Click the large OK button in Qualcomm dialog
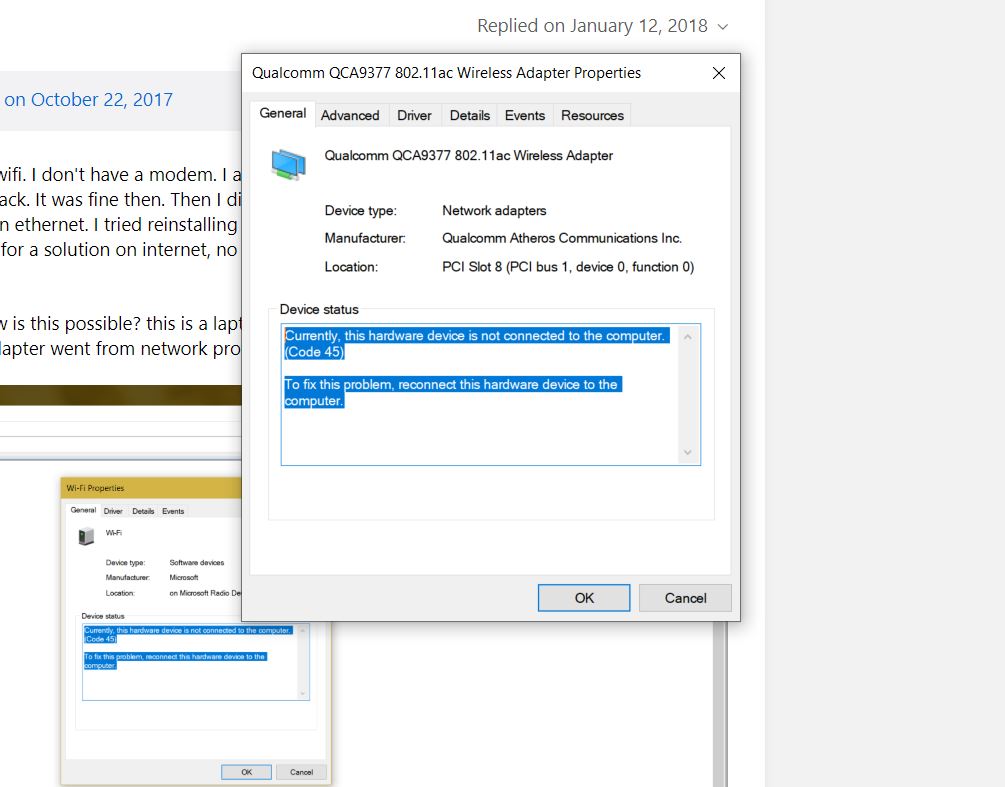 coord(584,598)
